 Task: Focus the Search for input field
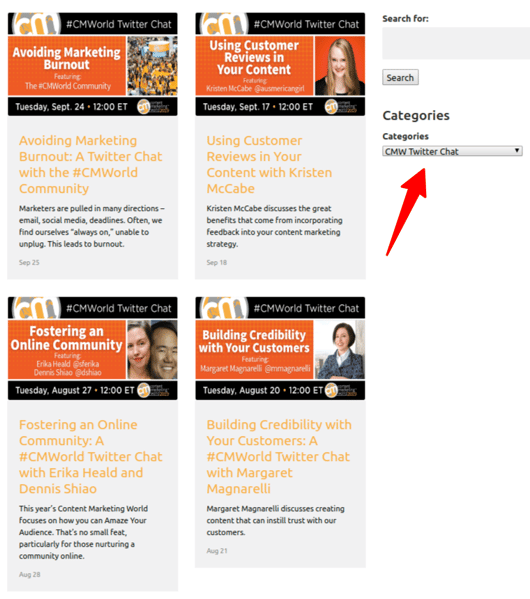point(456,43)
